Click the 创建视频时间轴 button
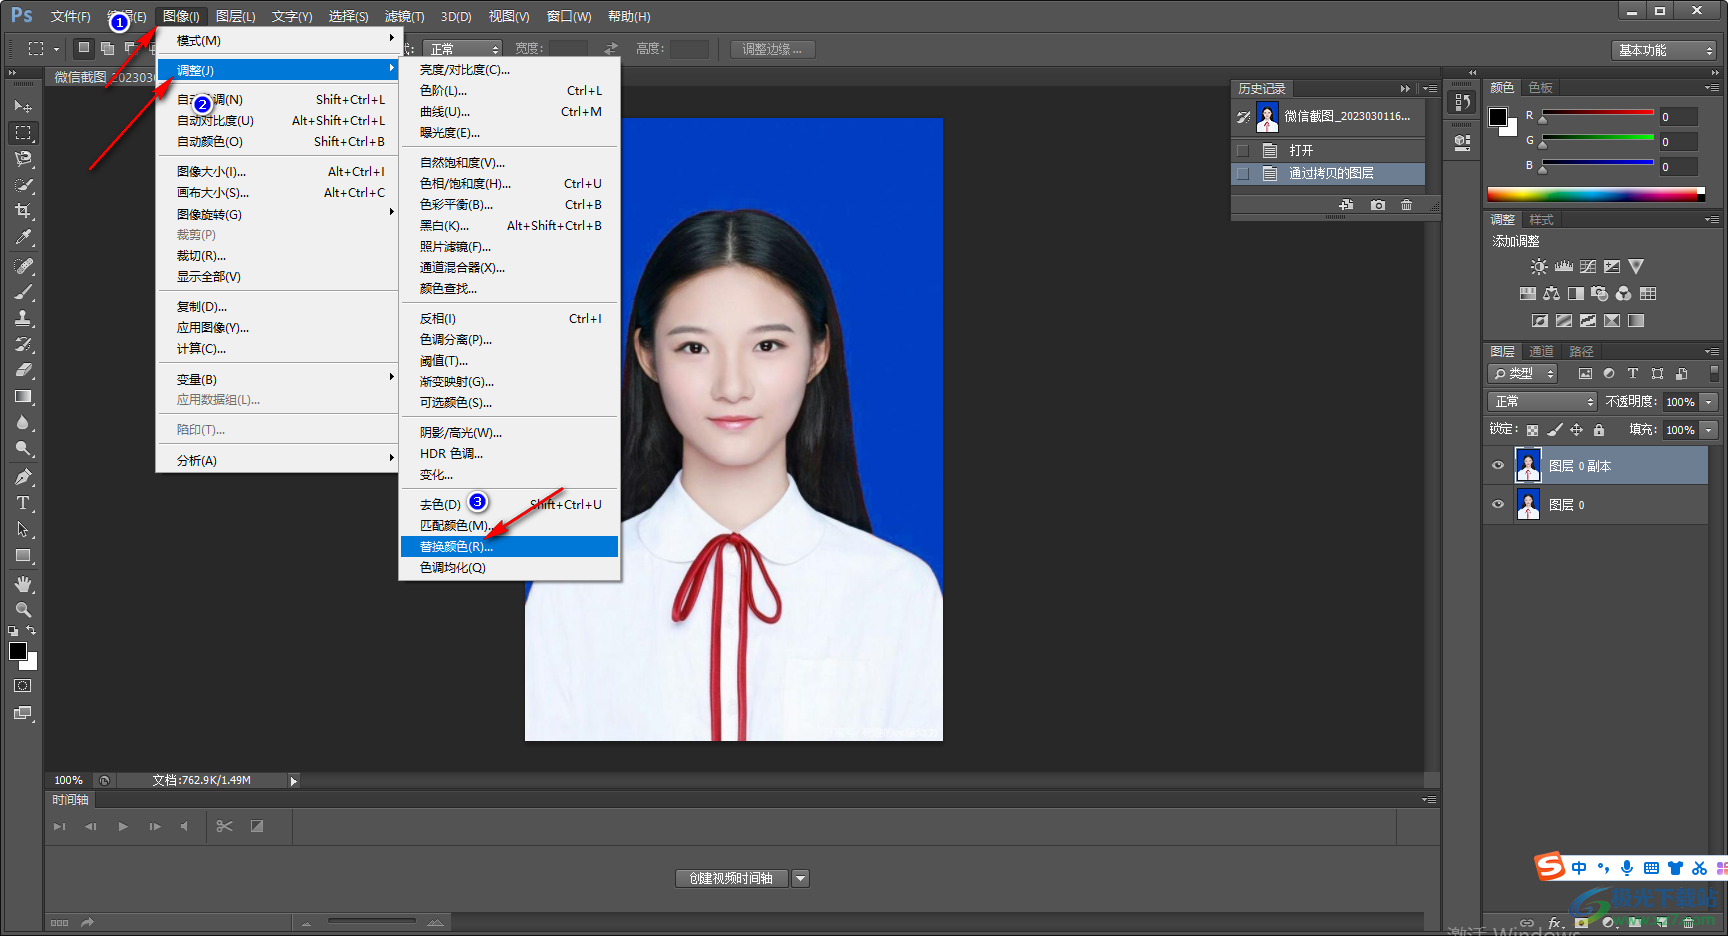Viewport: 1728px width, 936px height. coord(731,879)
